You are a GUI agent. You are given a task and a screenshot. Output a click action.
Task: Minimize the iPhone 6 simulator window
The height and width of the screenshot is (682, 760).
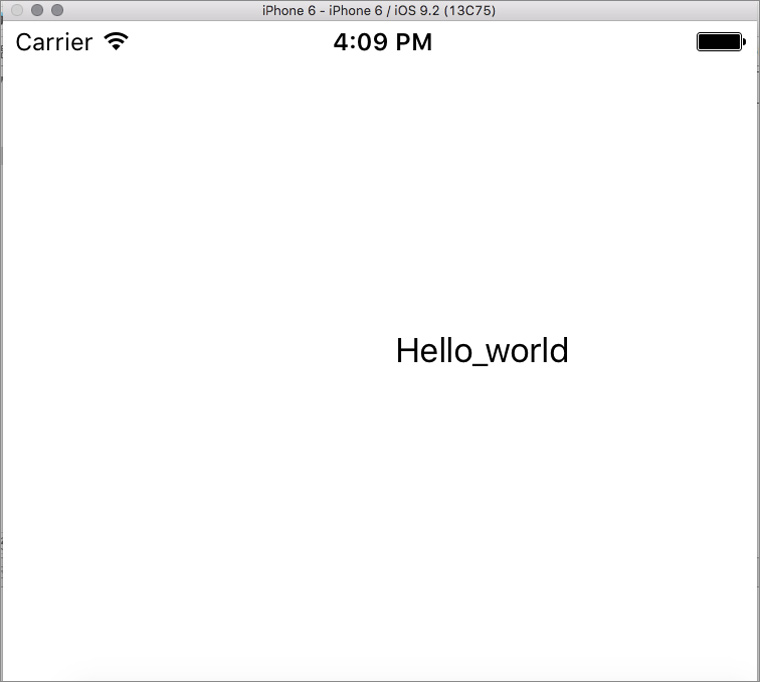tap(37, 10)
